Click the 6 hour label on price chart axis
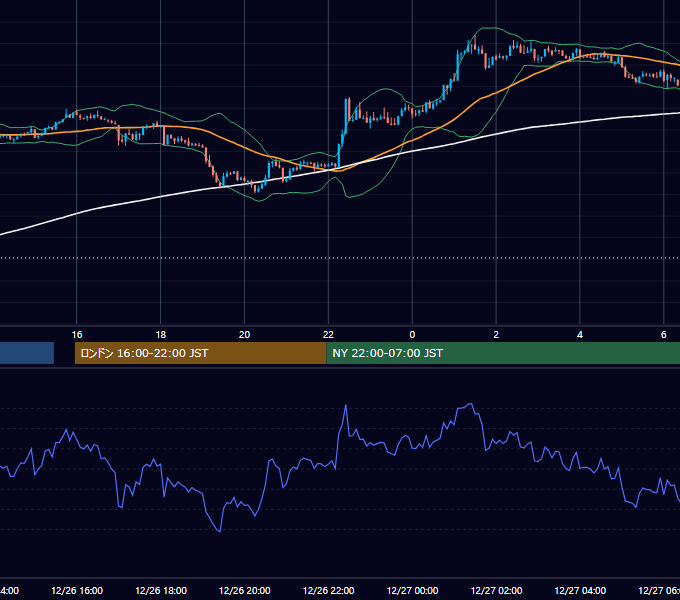Image resolution: width=680 pixels, height=600 pixels. click(664, 335)
